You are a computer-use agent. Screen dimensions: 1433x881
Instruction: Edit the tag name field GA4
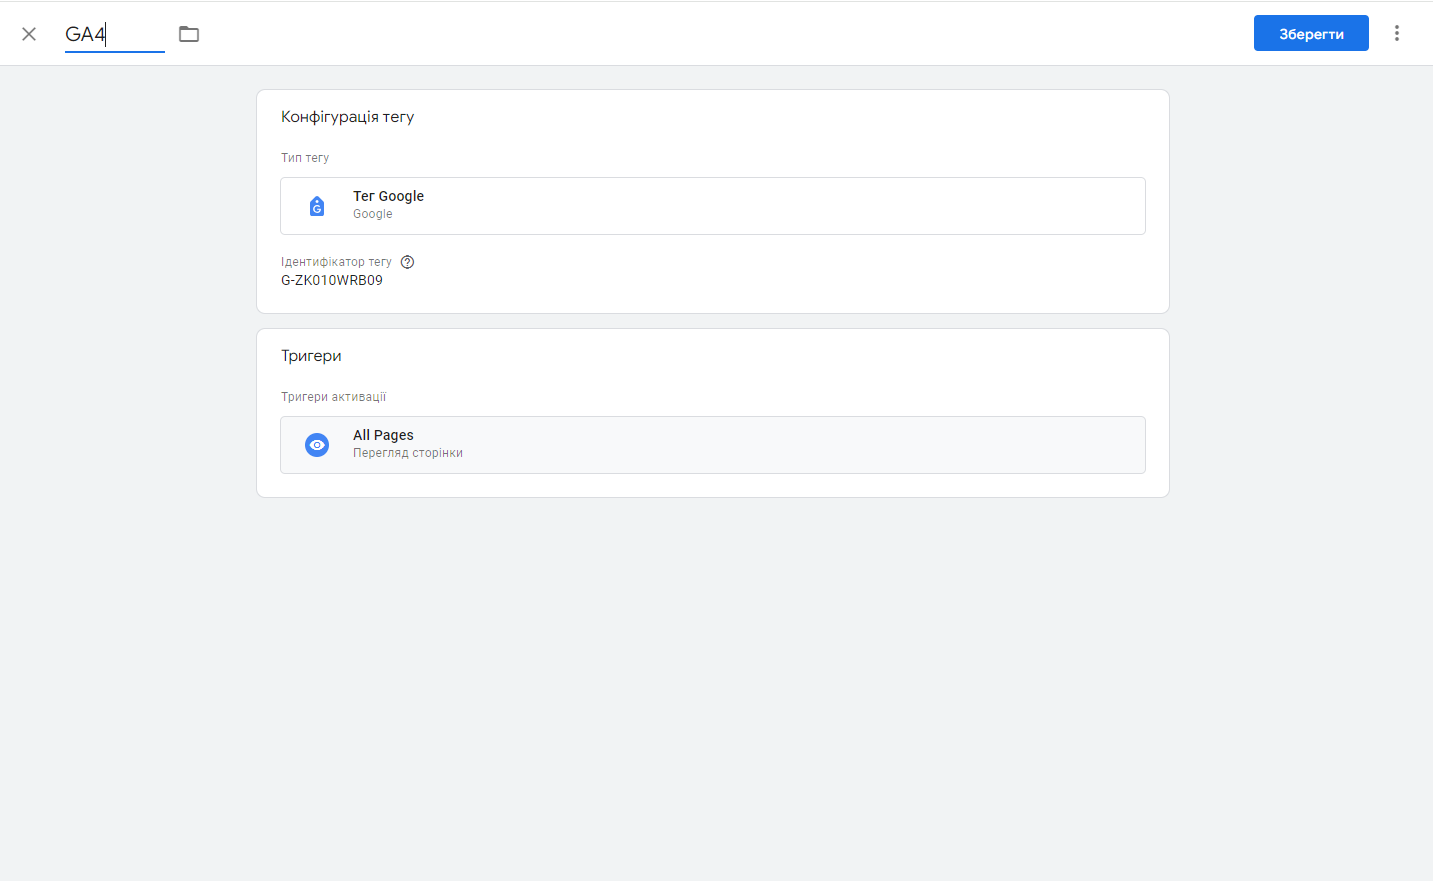click(115, 34)
